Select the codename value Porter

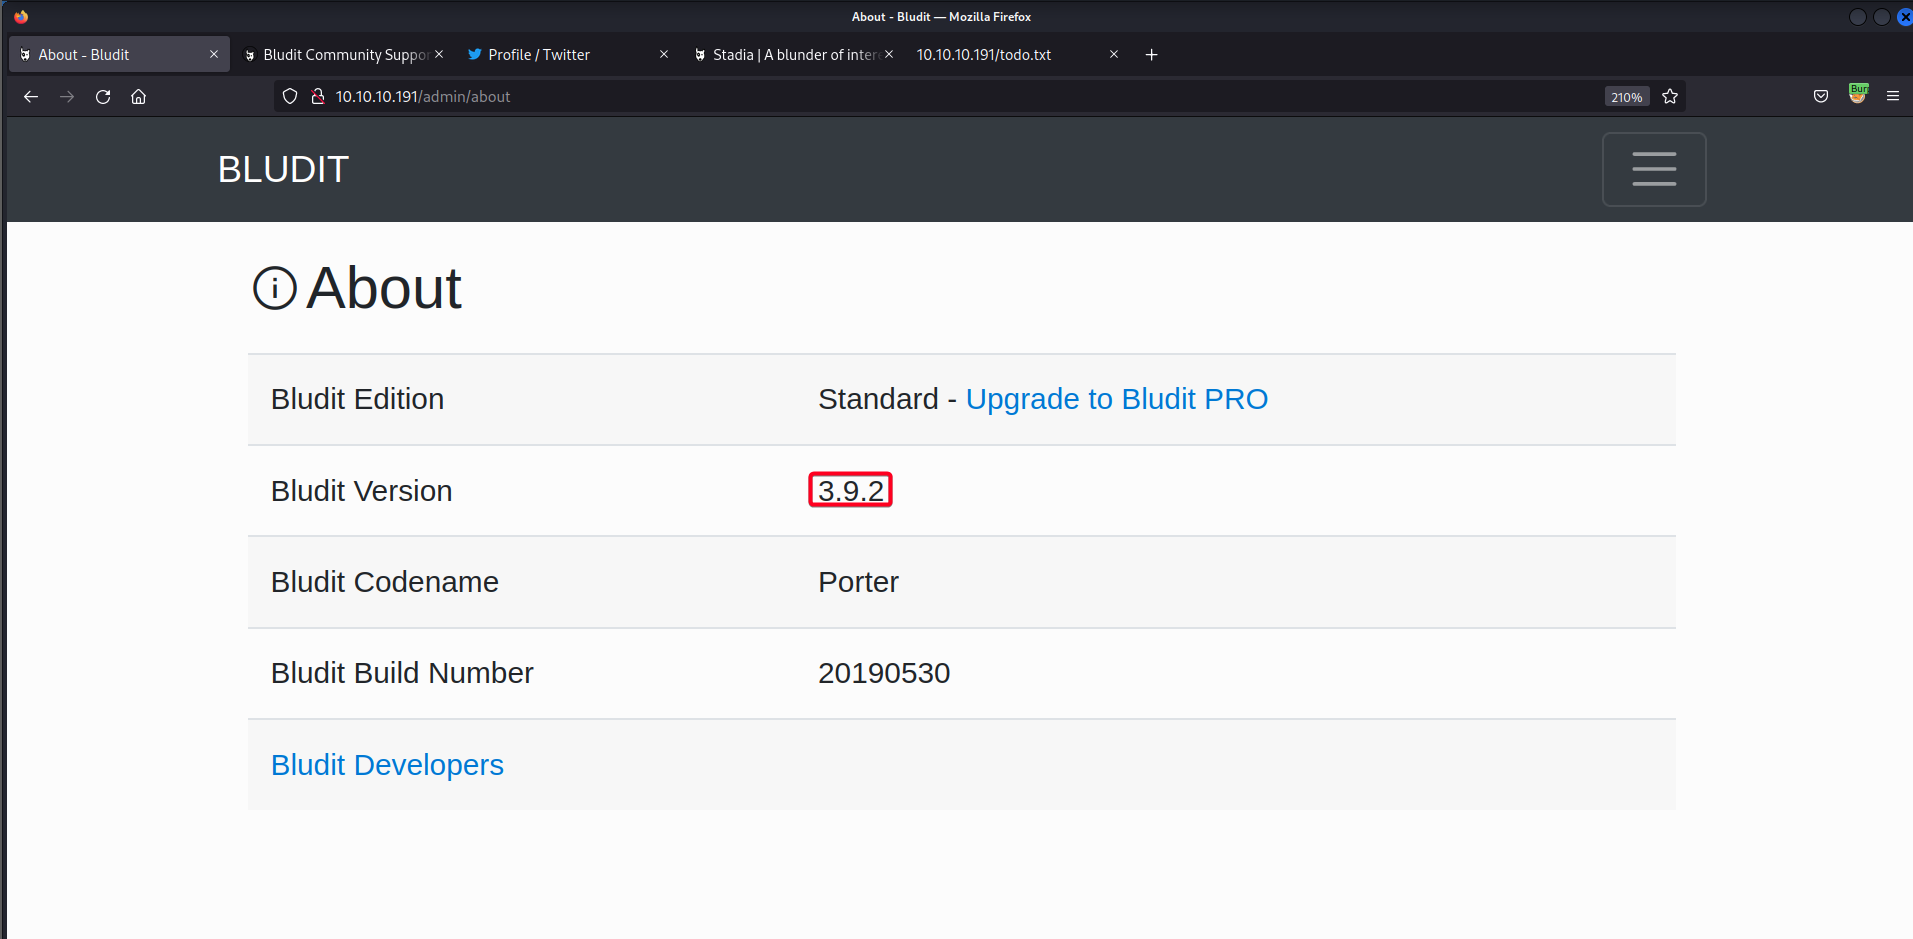[858, 582]
